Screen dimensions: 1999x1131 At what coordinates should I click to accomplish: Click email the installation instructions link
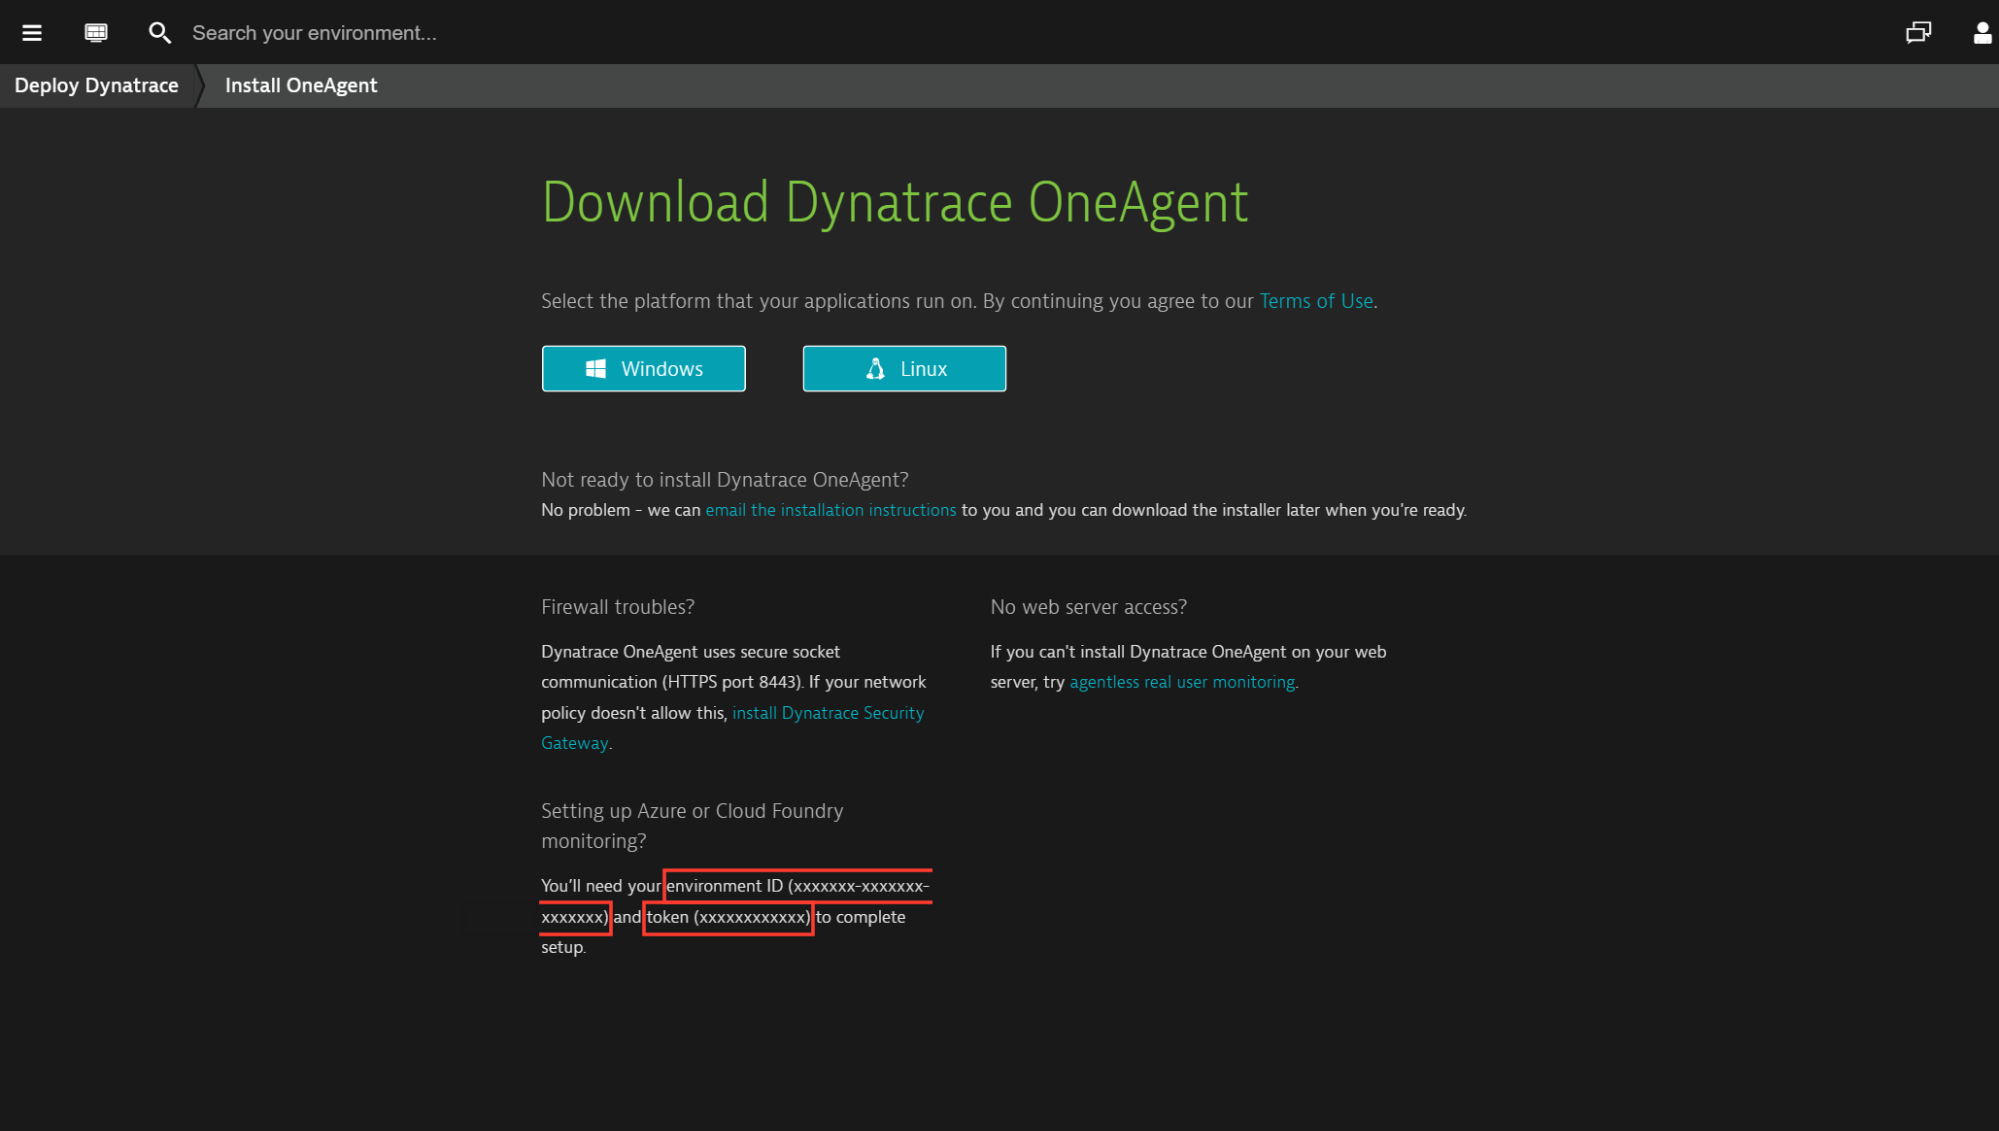pyautogui.click(x=830, y=510)
